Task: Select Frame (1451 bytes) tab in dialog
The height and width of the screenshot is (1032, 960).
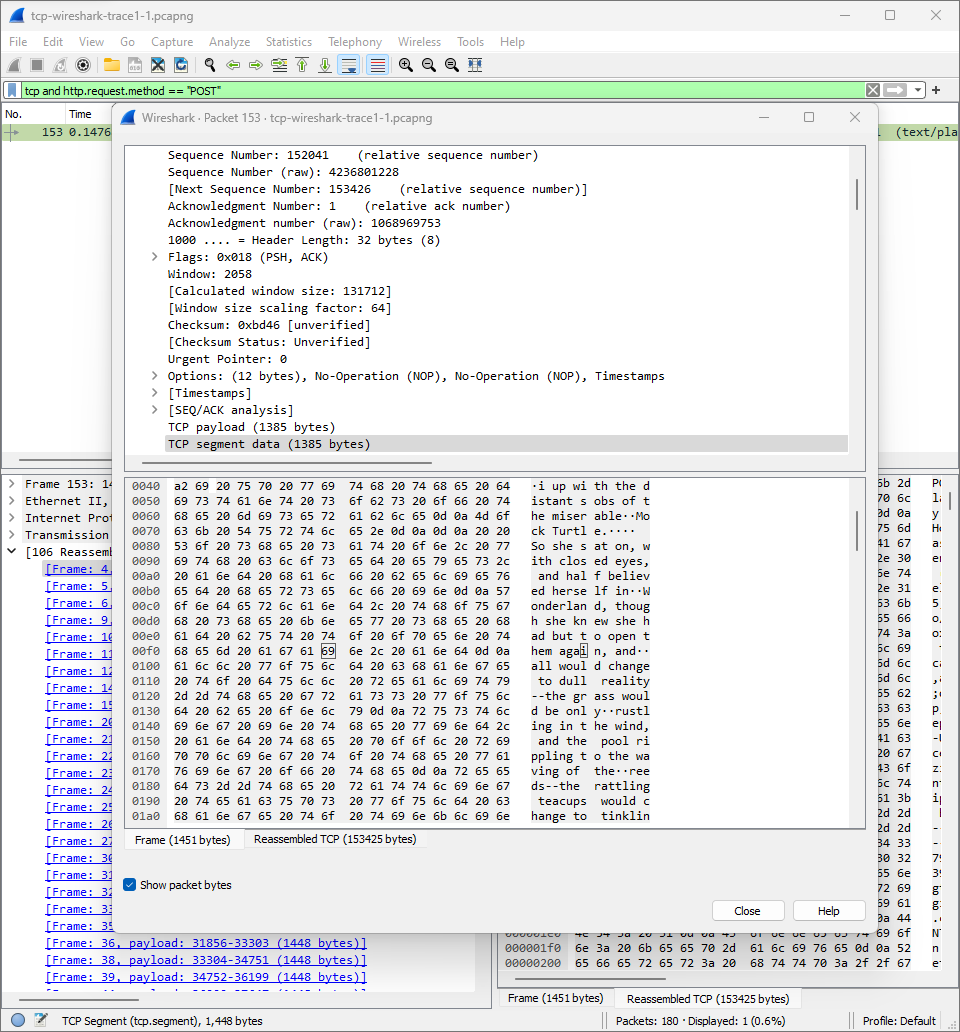Action: coord(183,840)
